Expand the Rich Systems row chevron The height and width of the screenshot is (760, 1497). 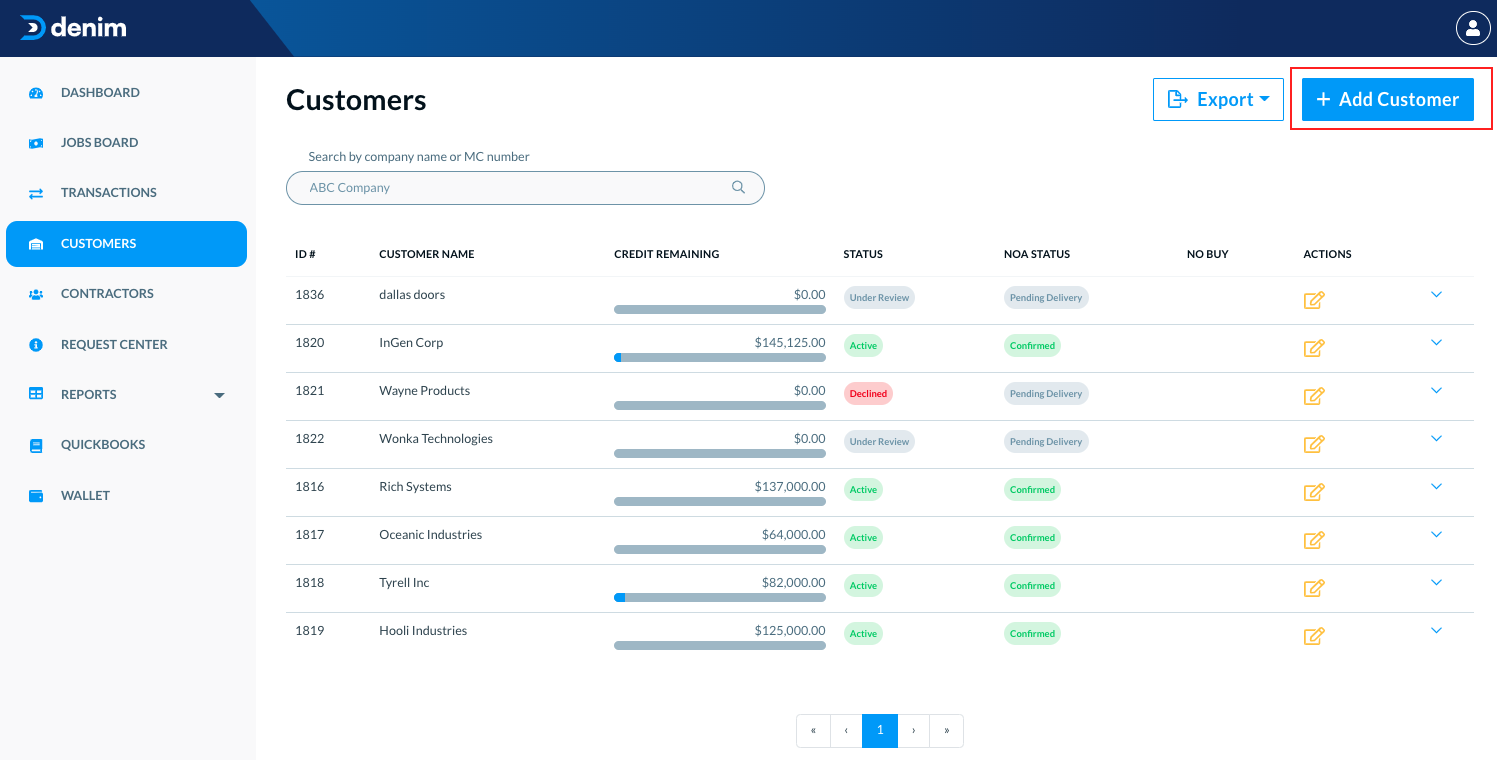pos(1437,487)
